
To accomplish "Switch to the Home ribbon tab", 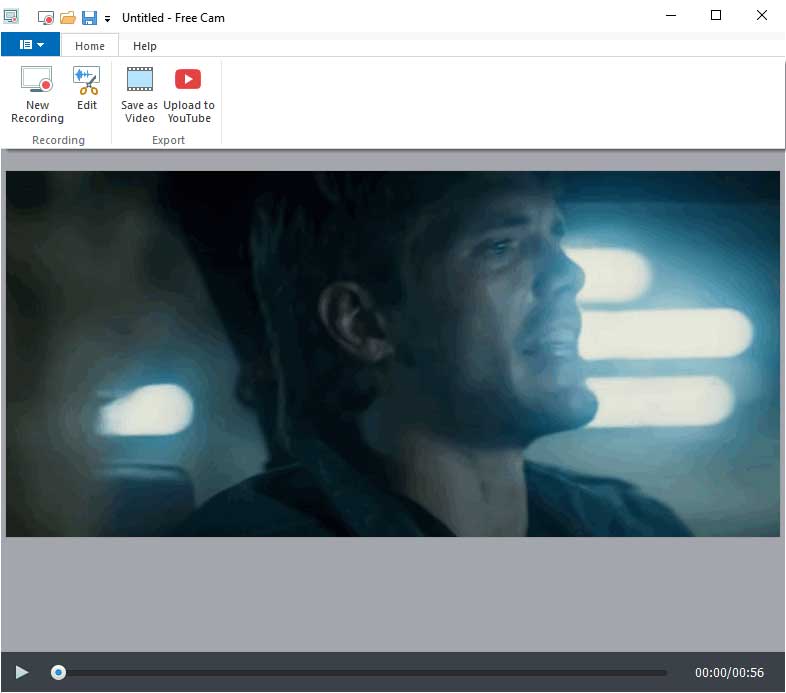I will pyautogui.click(x=90, y=46).
